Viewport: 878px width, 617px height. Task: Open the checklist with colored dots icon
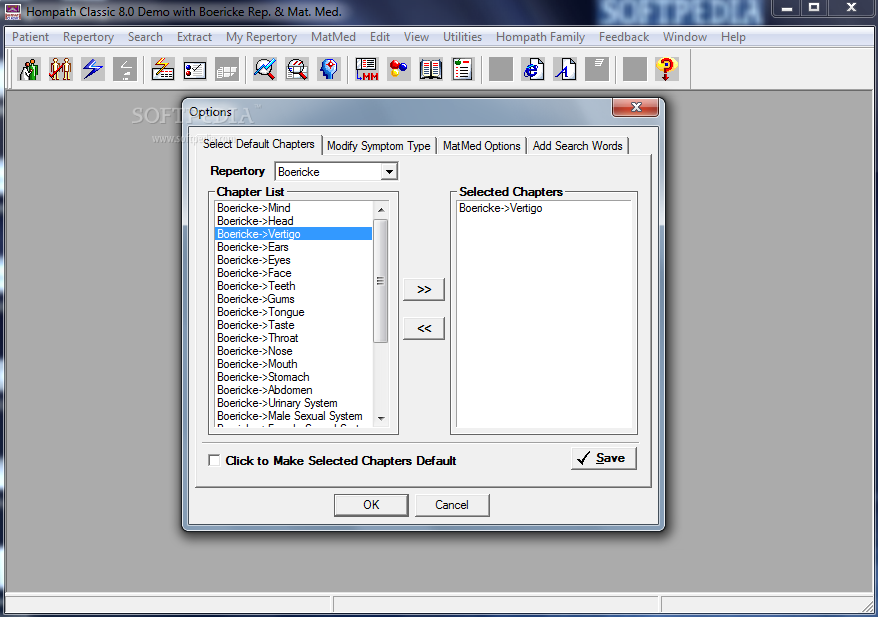195,69
